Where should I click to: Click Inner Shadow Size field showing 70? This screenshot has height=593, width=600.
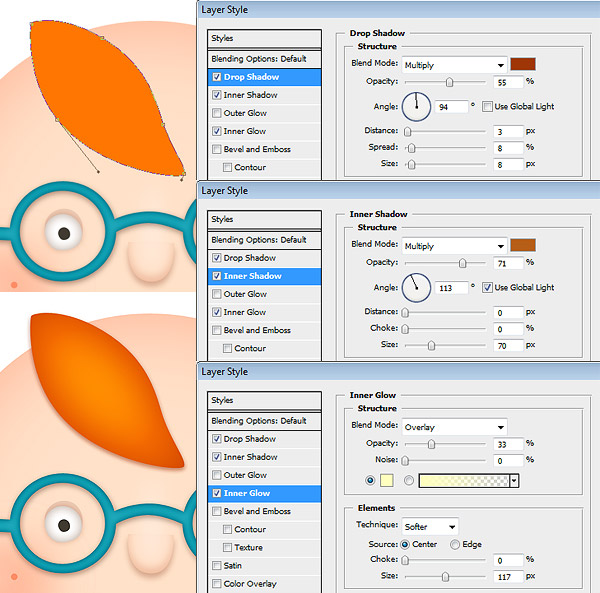pyautogui.click(x=508, y=346)
